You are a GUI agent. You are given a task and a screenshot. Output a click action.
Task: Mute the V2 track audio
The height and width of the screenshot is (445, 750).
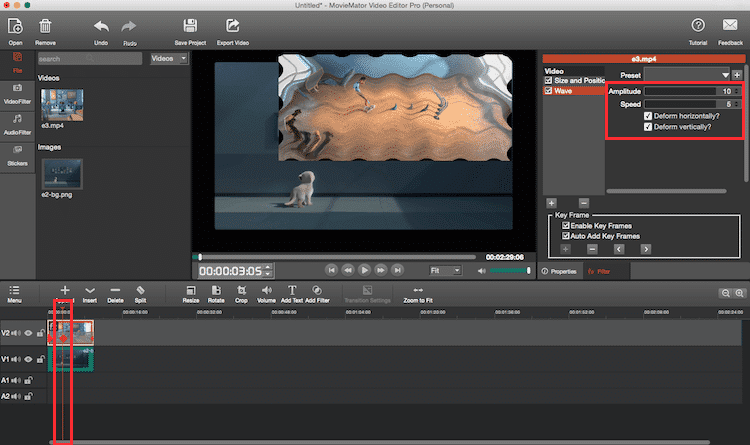16,333
